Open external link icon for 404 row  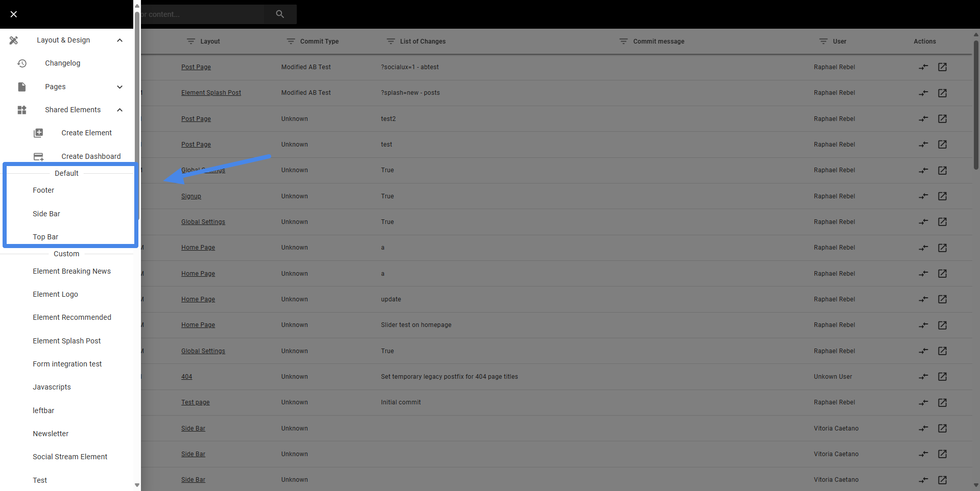pyautogui.click(x=942, y=377)
